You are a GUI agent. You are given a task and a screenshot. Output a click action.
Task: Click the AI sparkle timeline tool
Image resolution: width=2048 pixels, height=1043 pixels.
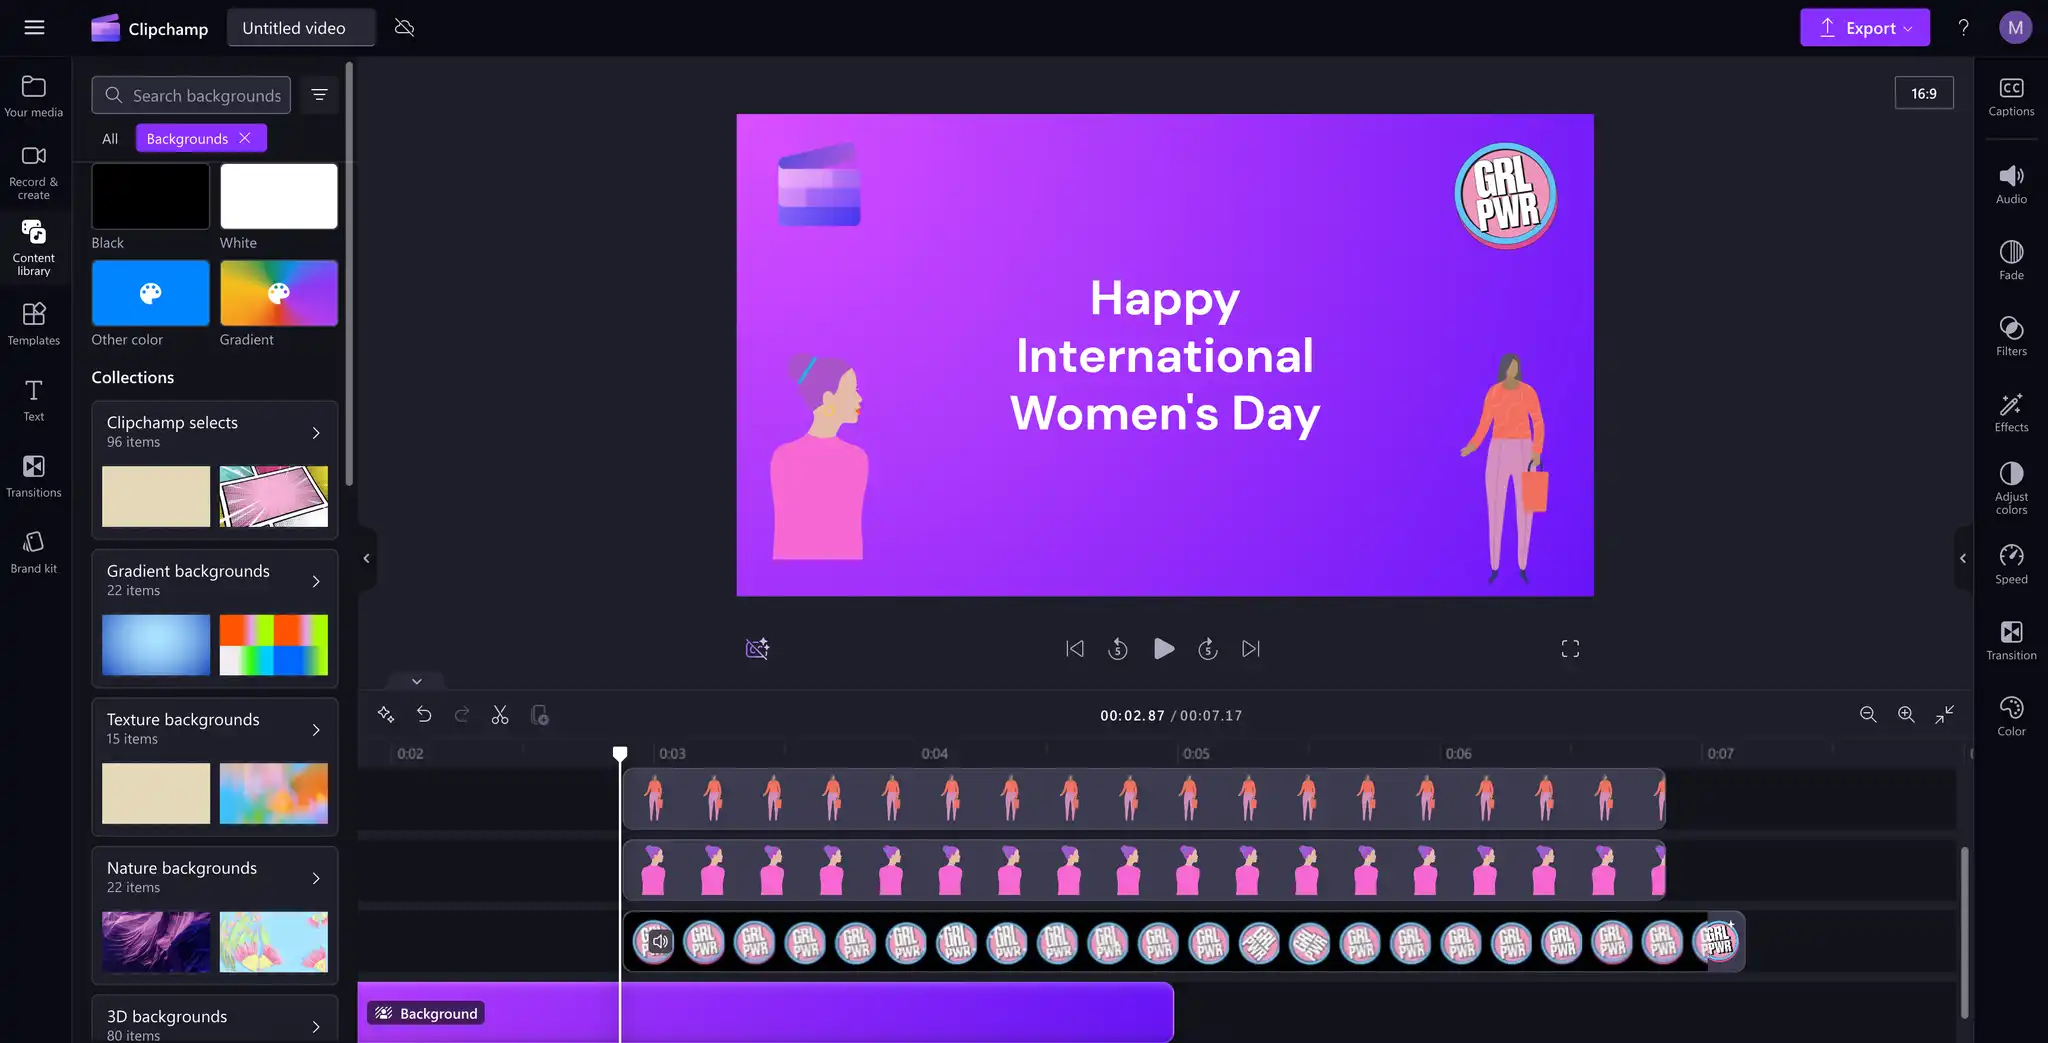pos(386,715)
